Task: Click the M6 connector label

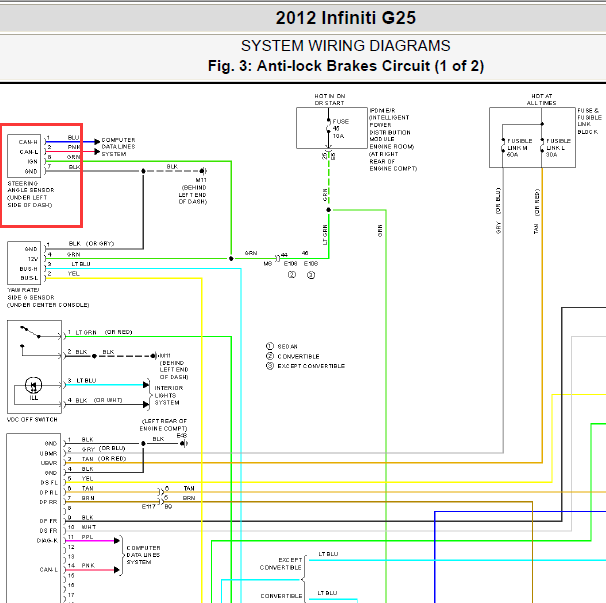Action: tap(268, 264)
